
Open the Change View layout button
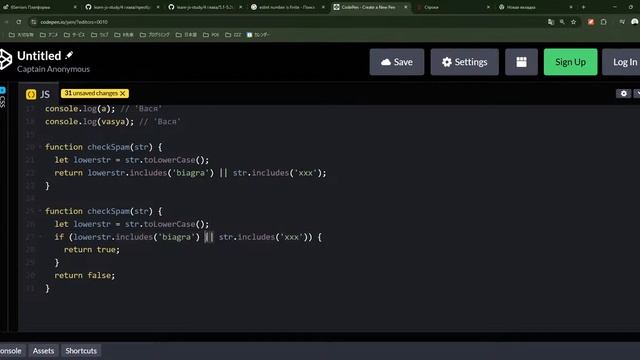click(x=521, y=62)
